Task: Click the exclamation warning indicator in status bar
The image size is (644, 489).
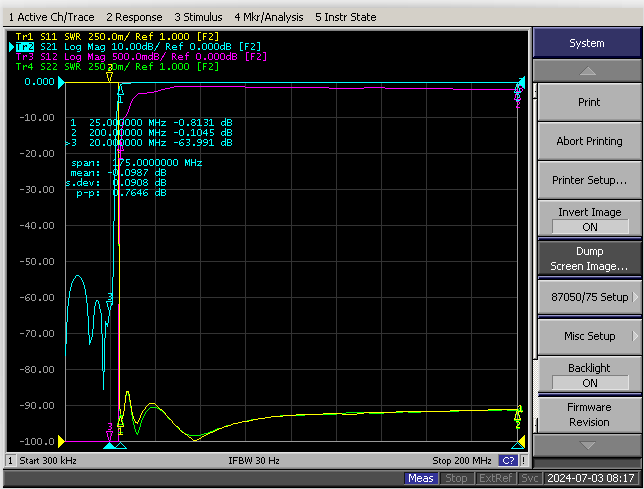Action: point(524,461)
